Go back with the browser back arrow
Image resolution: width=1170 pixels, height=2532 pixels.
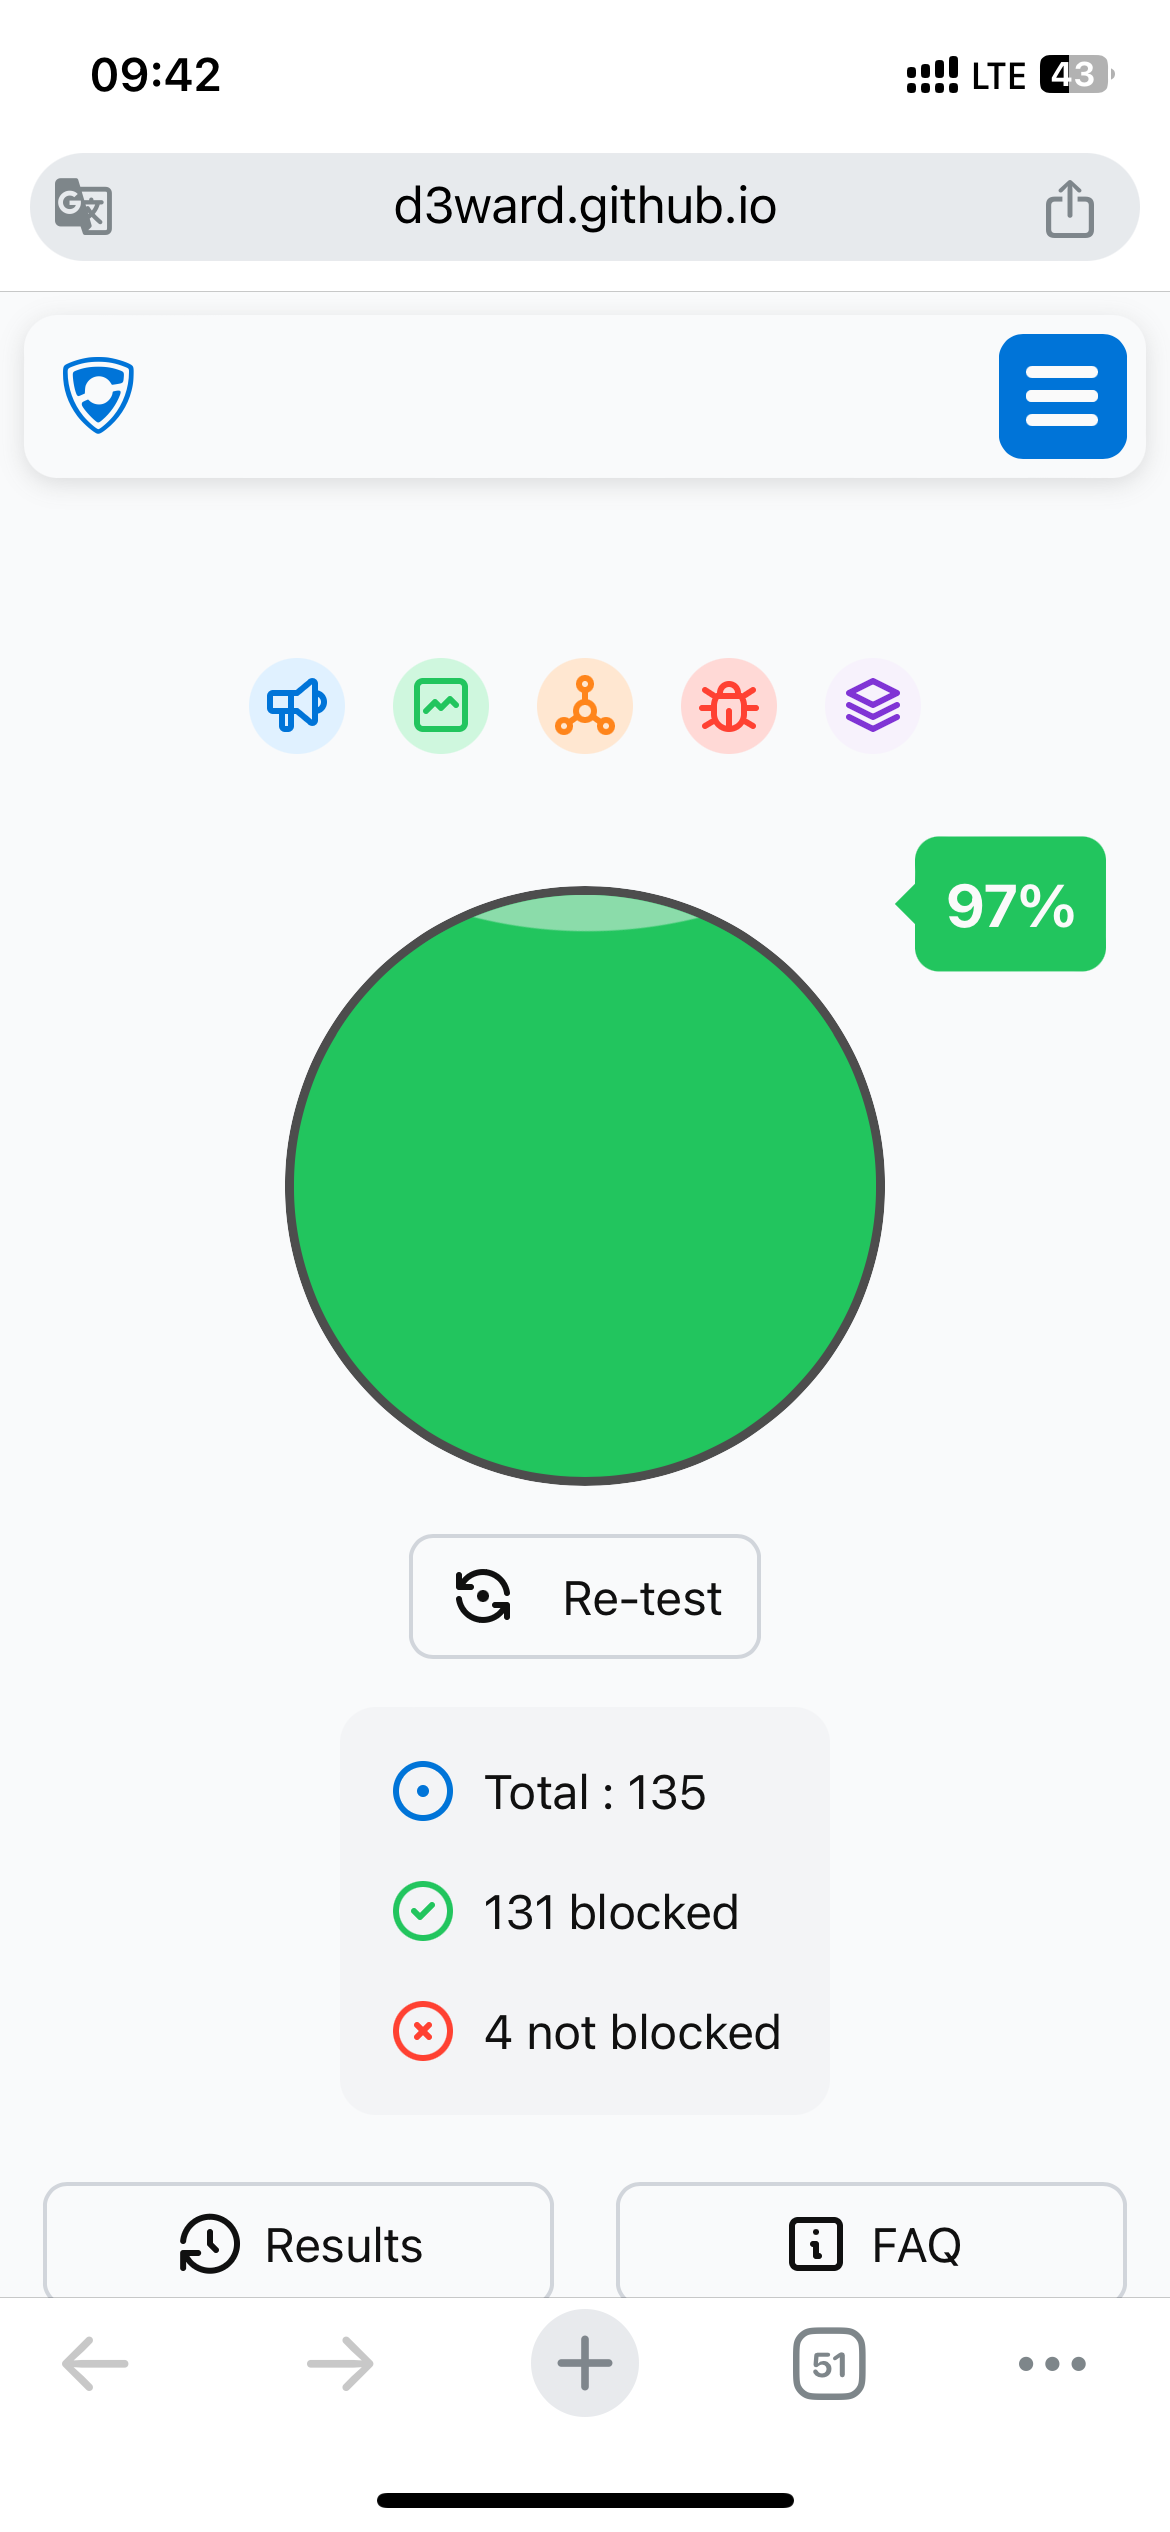click(95, 2364)
